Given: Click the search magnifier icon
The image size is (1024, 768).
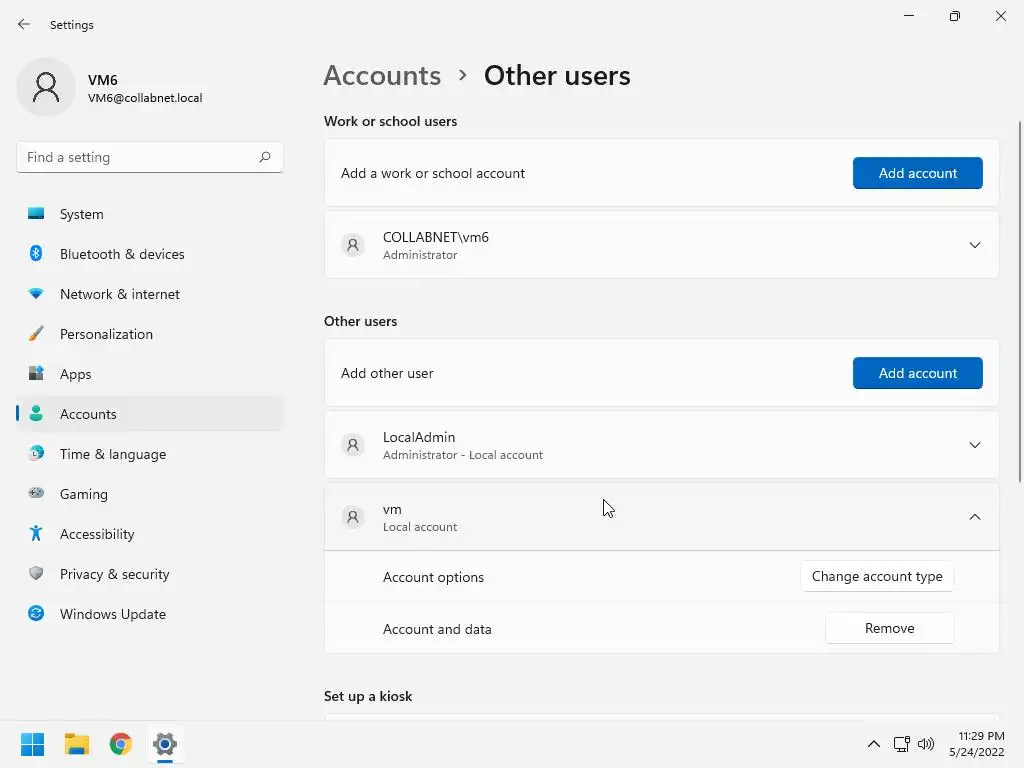Looking at the screenshot, I should tap(265, 157).
